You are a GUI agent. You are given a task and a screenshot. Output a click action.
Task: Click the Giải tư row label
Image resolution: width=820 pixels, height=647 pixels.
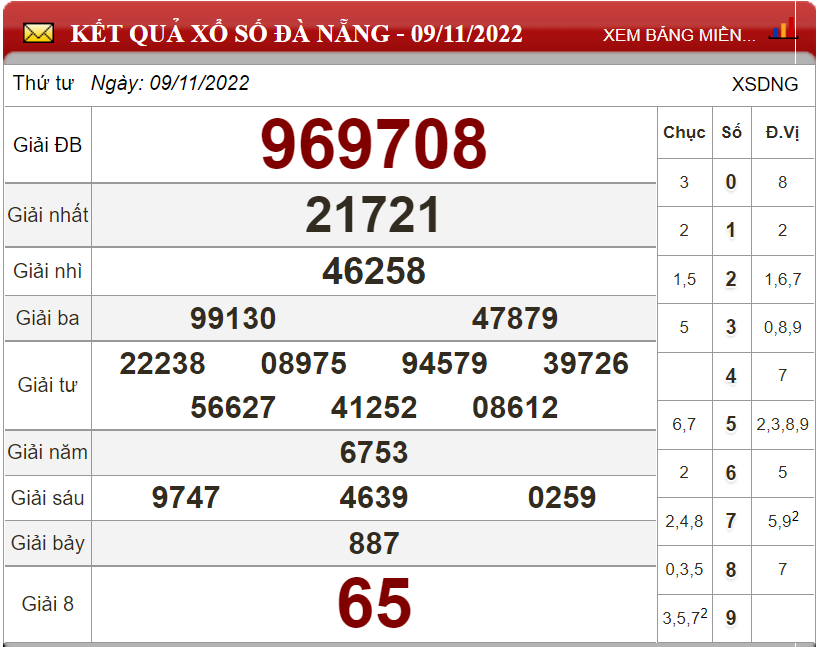[48, 385]
